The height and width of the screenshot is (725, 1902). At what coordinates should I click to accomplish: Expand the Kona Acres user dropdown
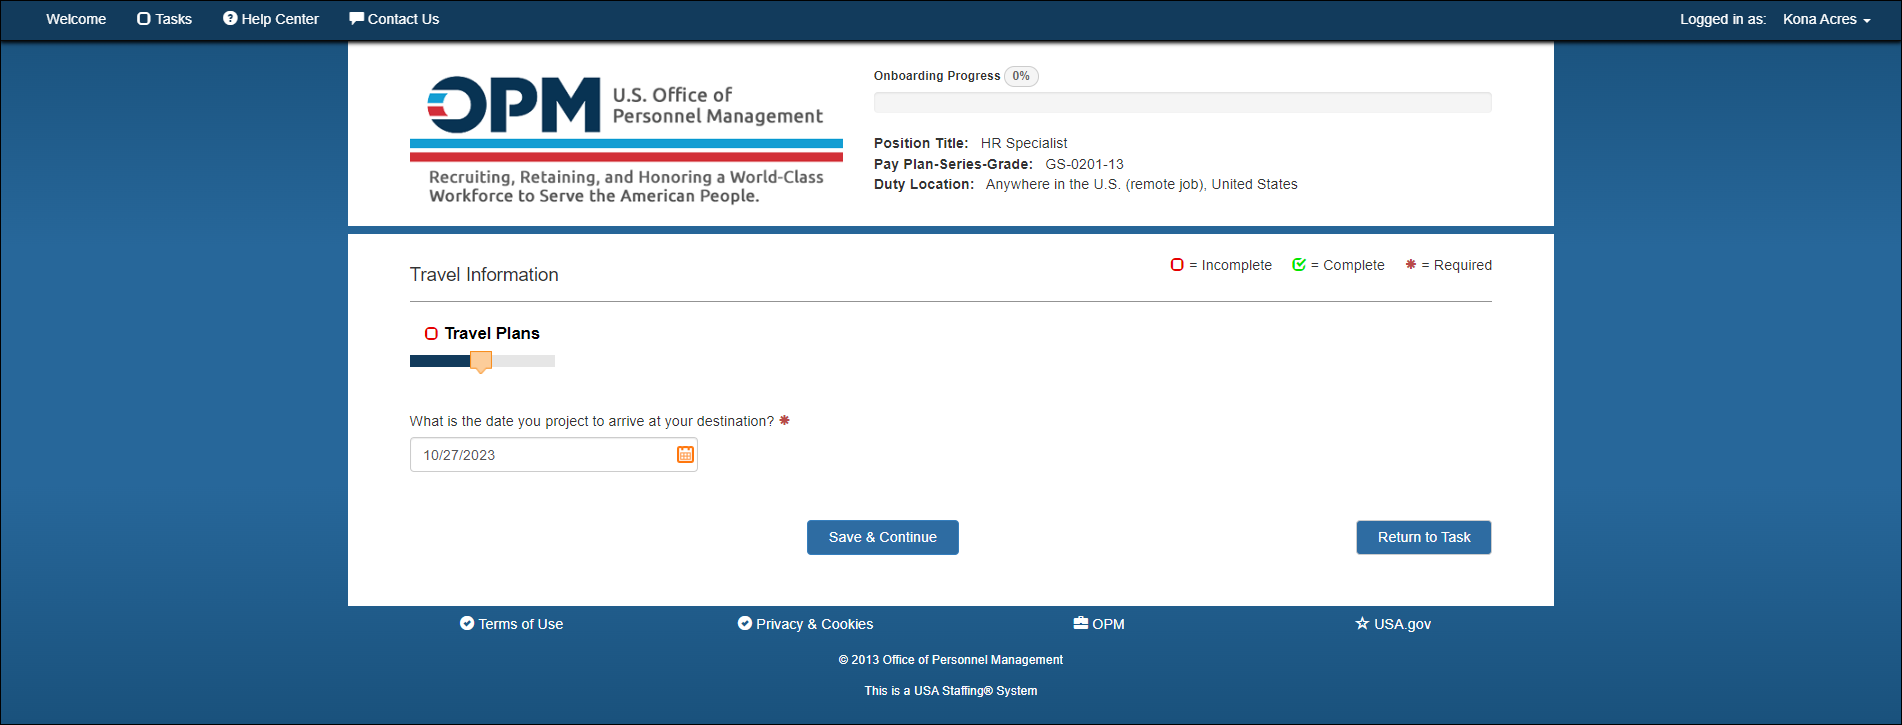1826,19
